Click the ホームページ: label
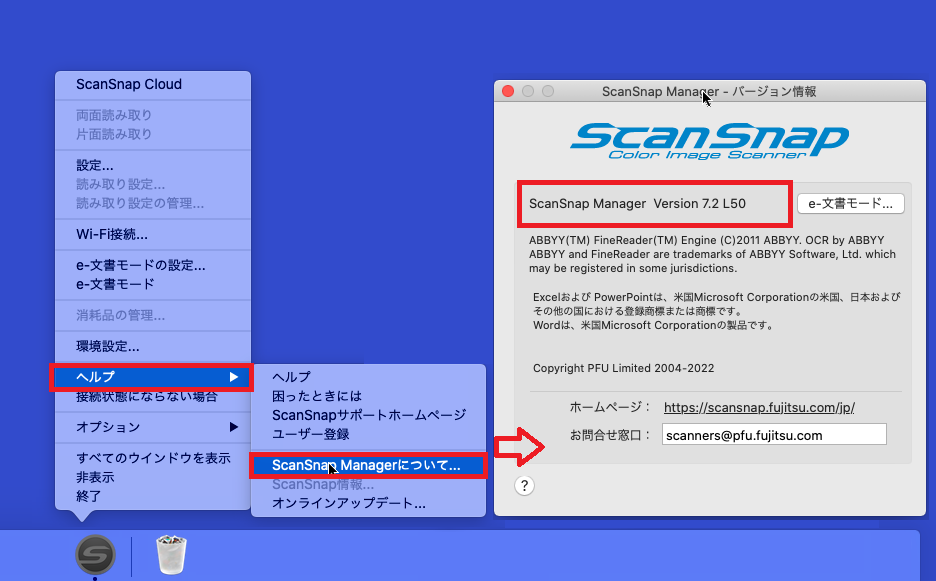Screen dimensions: 936x581 point(609,407)
